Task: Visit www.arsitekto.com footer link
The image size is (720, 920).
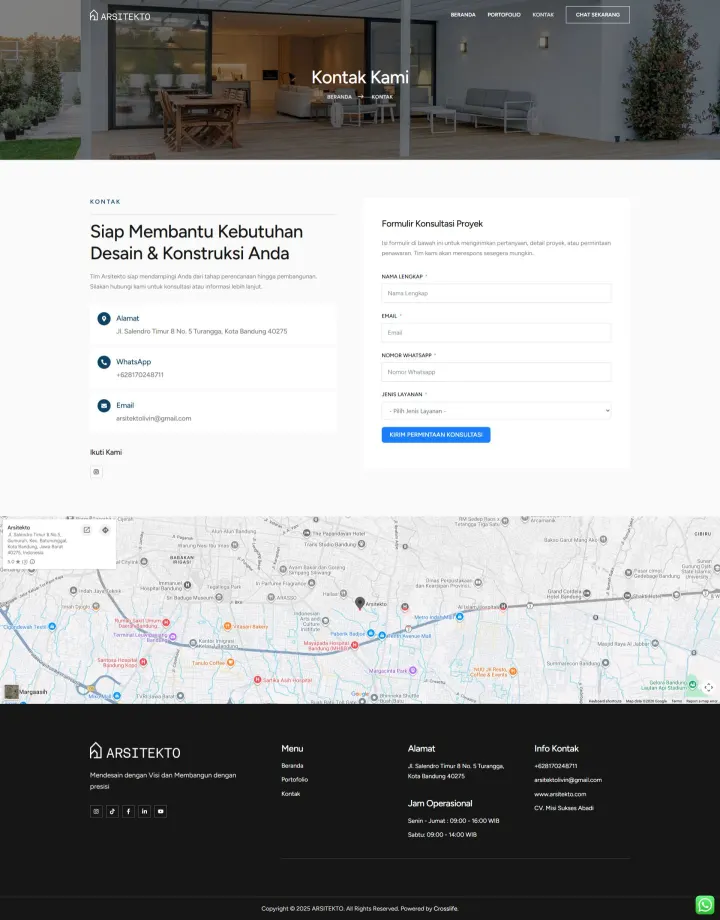Action: [560, 794]
